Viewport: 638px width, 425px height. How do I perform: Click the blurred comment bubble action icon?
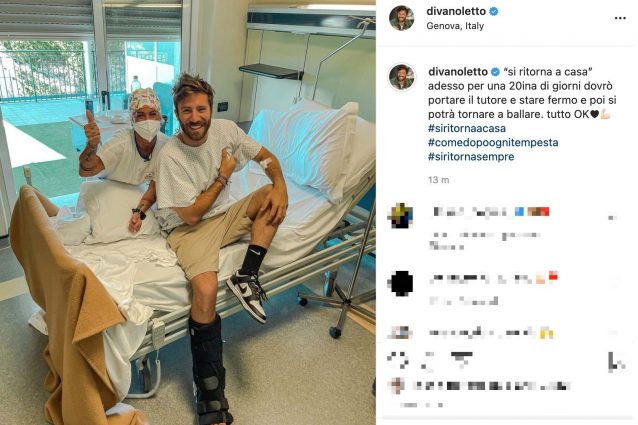coord(429,361)
